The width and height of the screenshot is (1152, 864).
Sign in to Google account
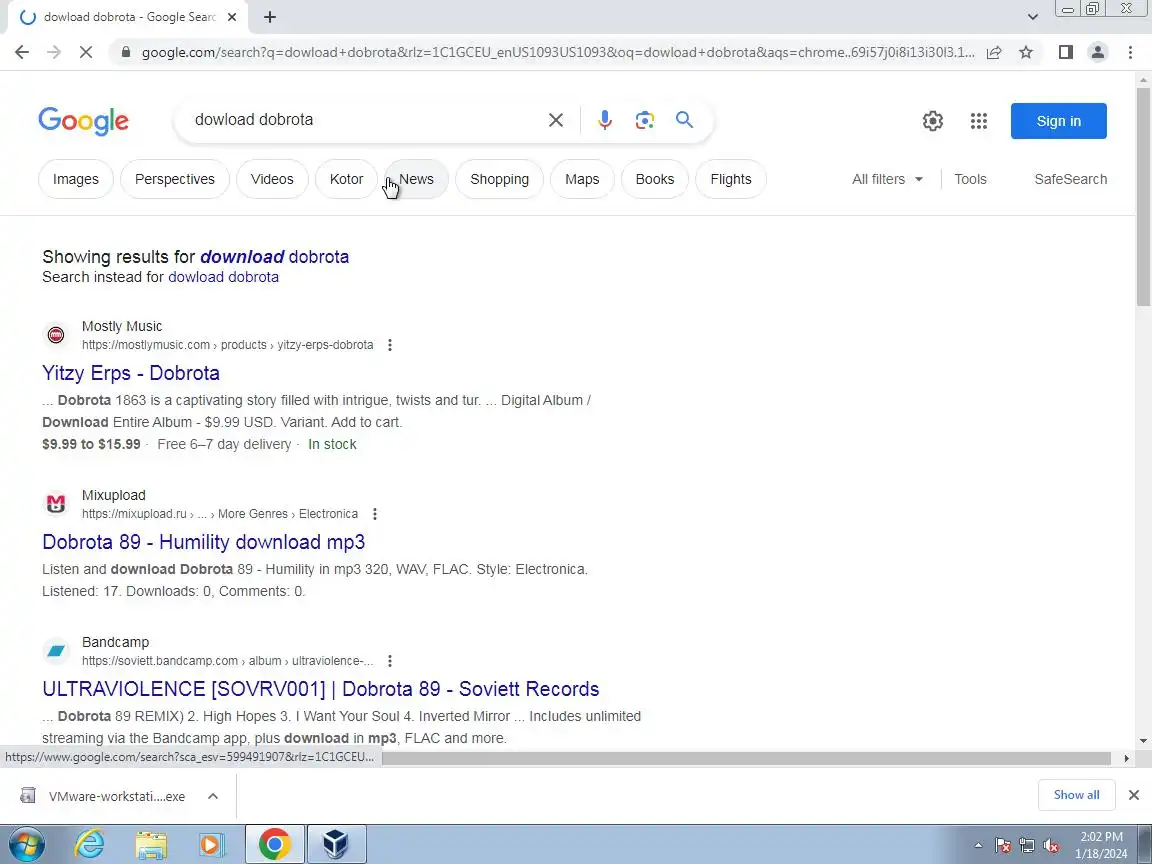[1059, 121]
